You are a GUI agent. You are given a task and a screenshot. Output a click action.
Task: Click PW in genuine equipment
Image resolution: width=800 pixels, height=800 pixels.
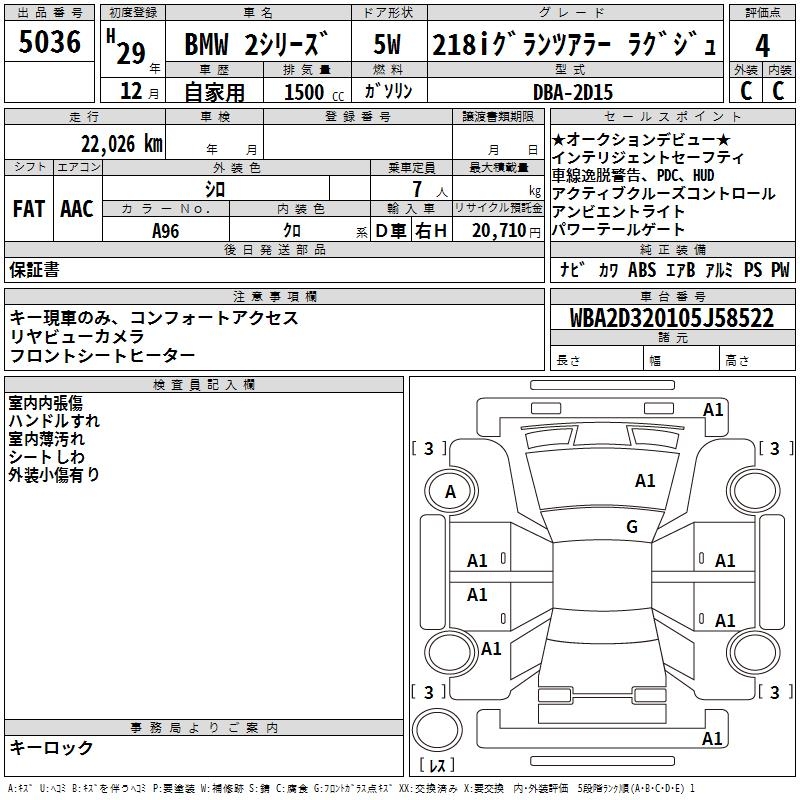coord(780,269)
